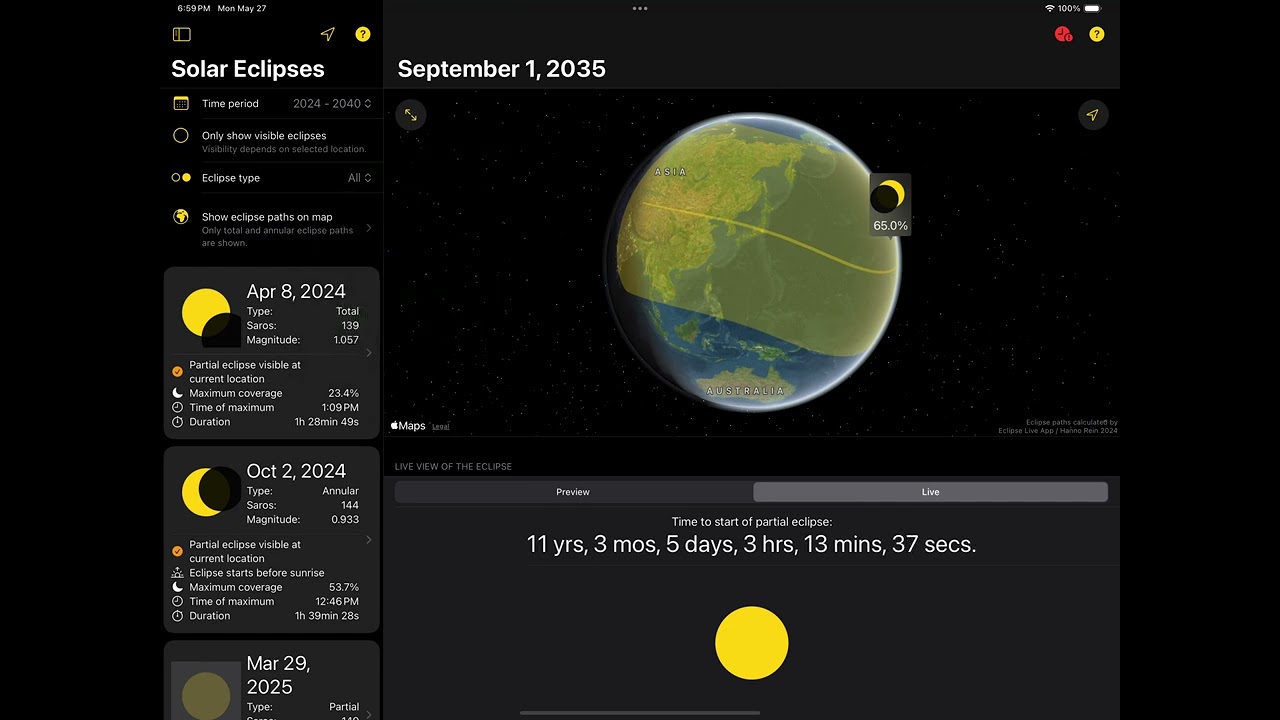1280x720 pixels.
Task: Click Time of maximum clock icon, Apr 8 card
Action: pyautogui.click(x=177, y=407)
